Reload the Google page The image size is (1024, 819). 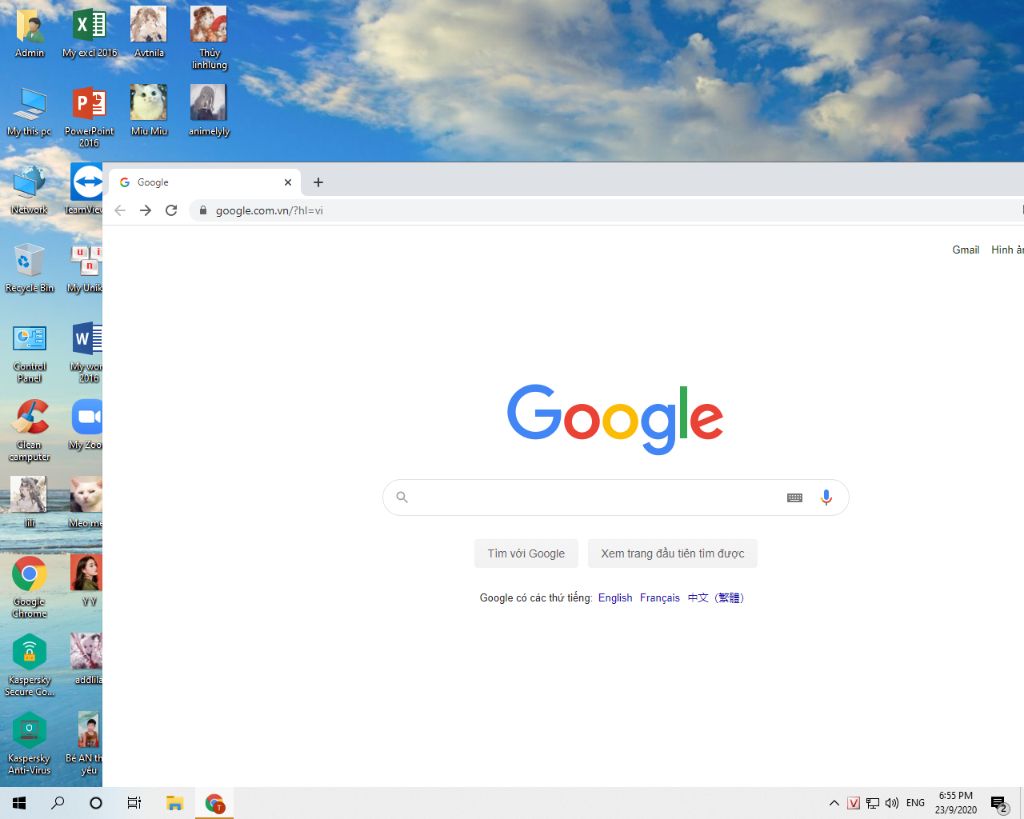(171, 210)
